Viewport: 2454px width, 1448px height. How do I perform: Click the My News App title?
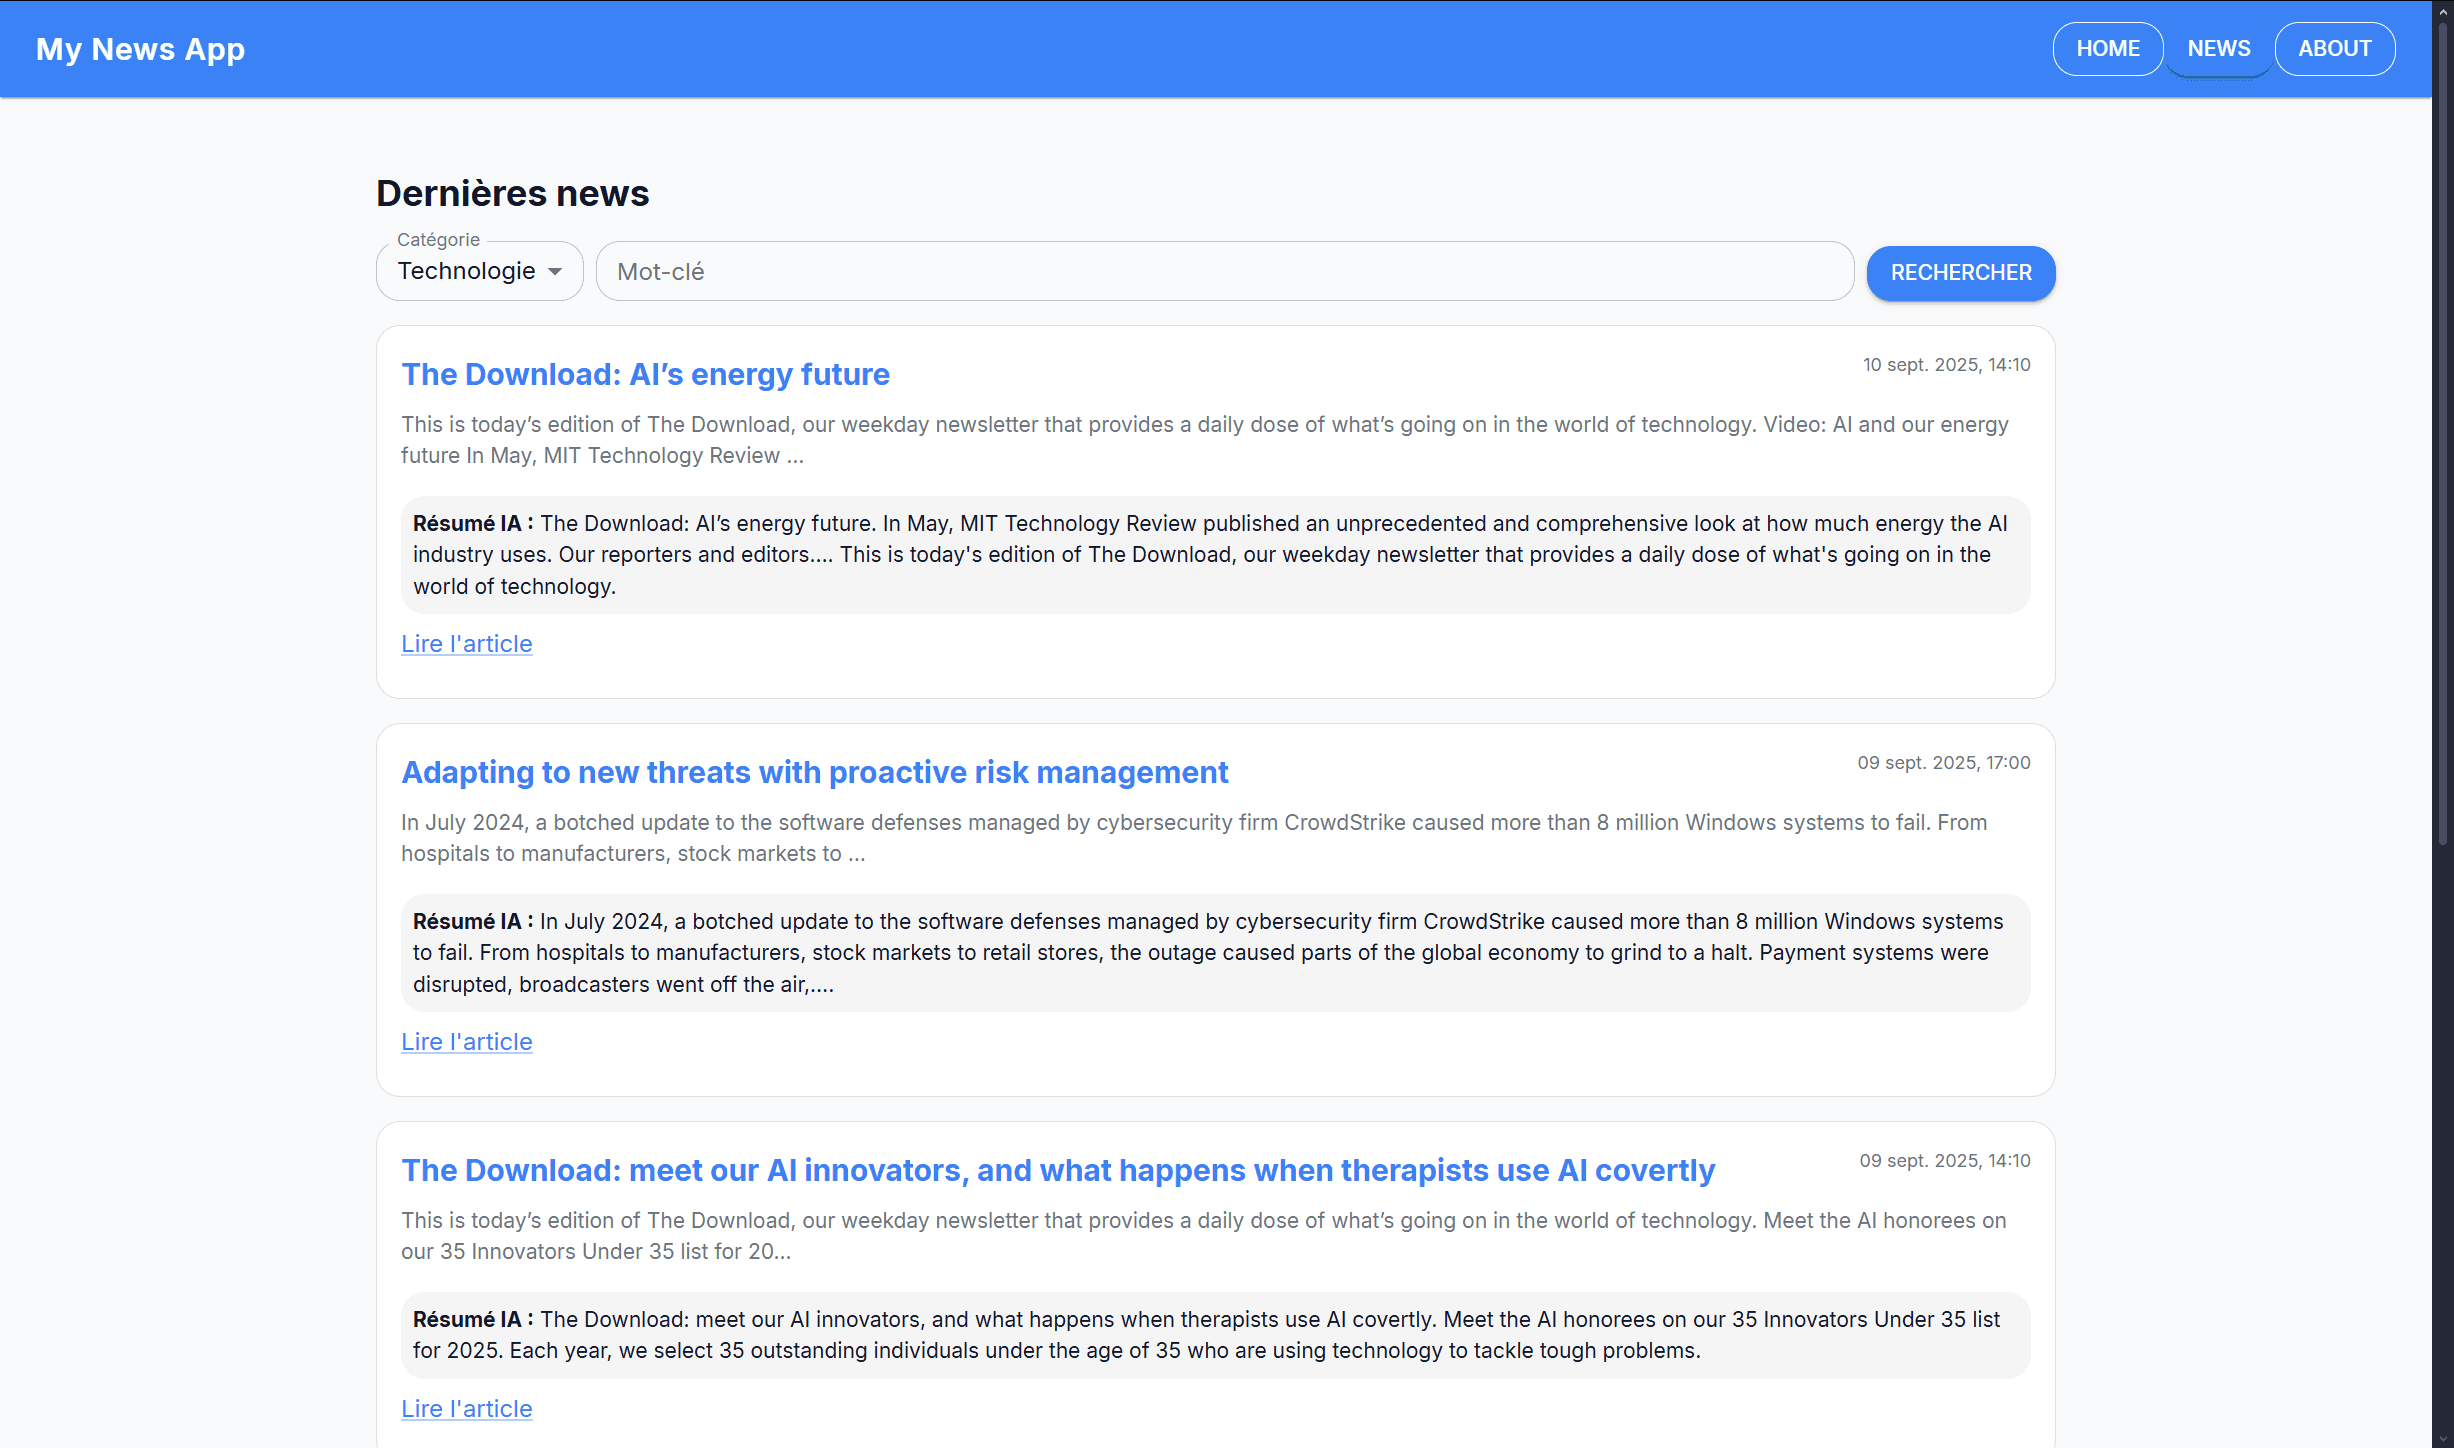140,49
